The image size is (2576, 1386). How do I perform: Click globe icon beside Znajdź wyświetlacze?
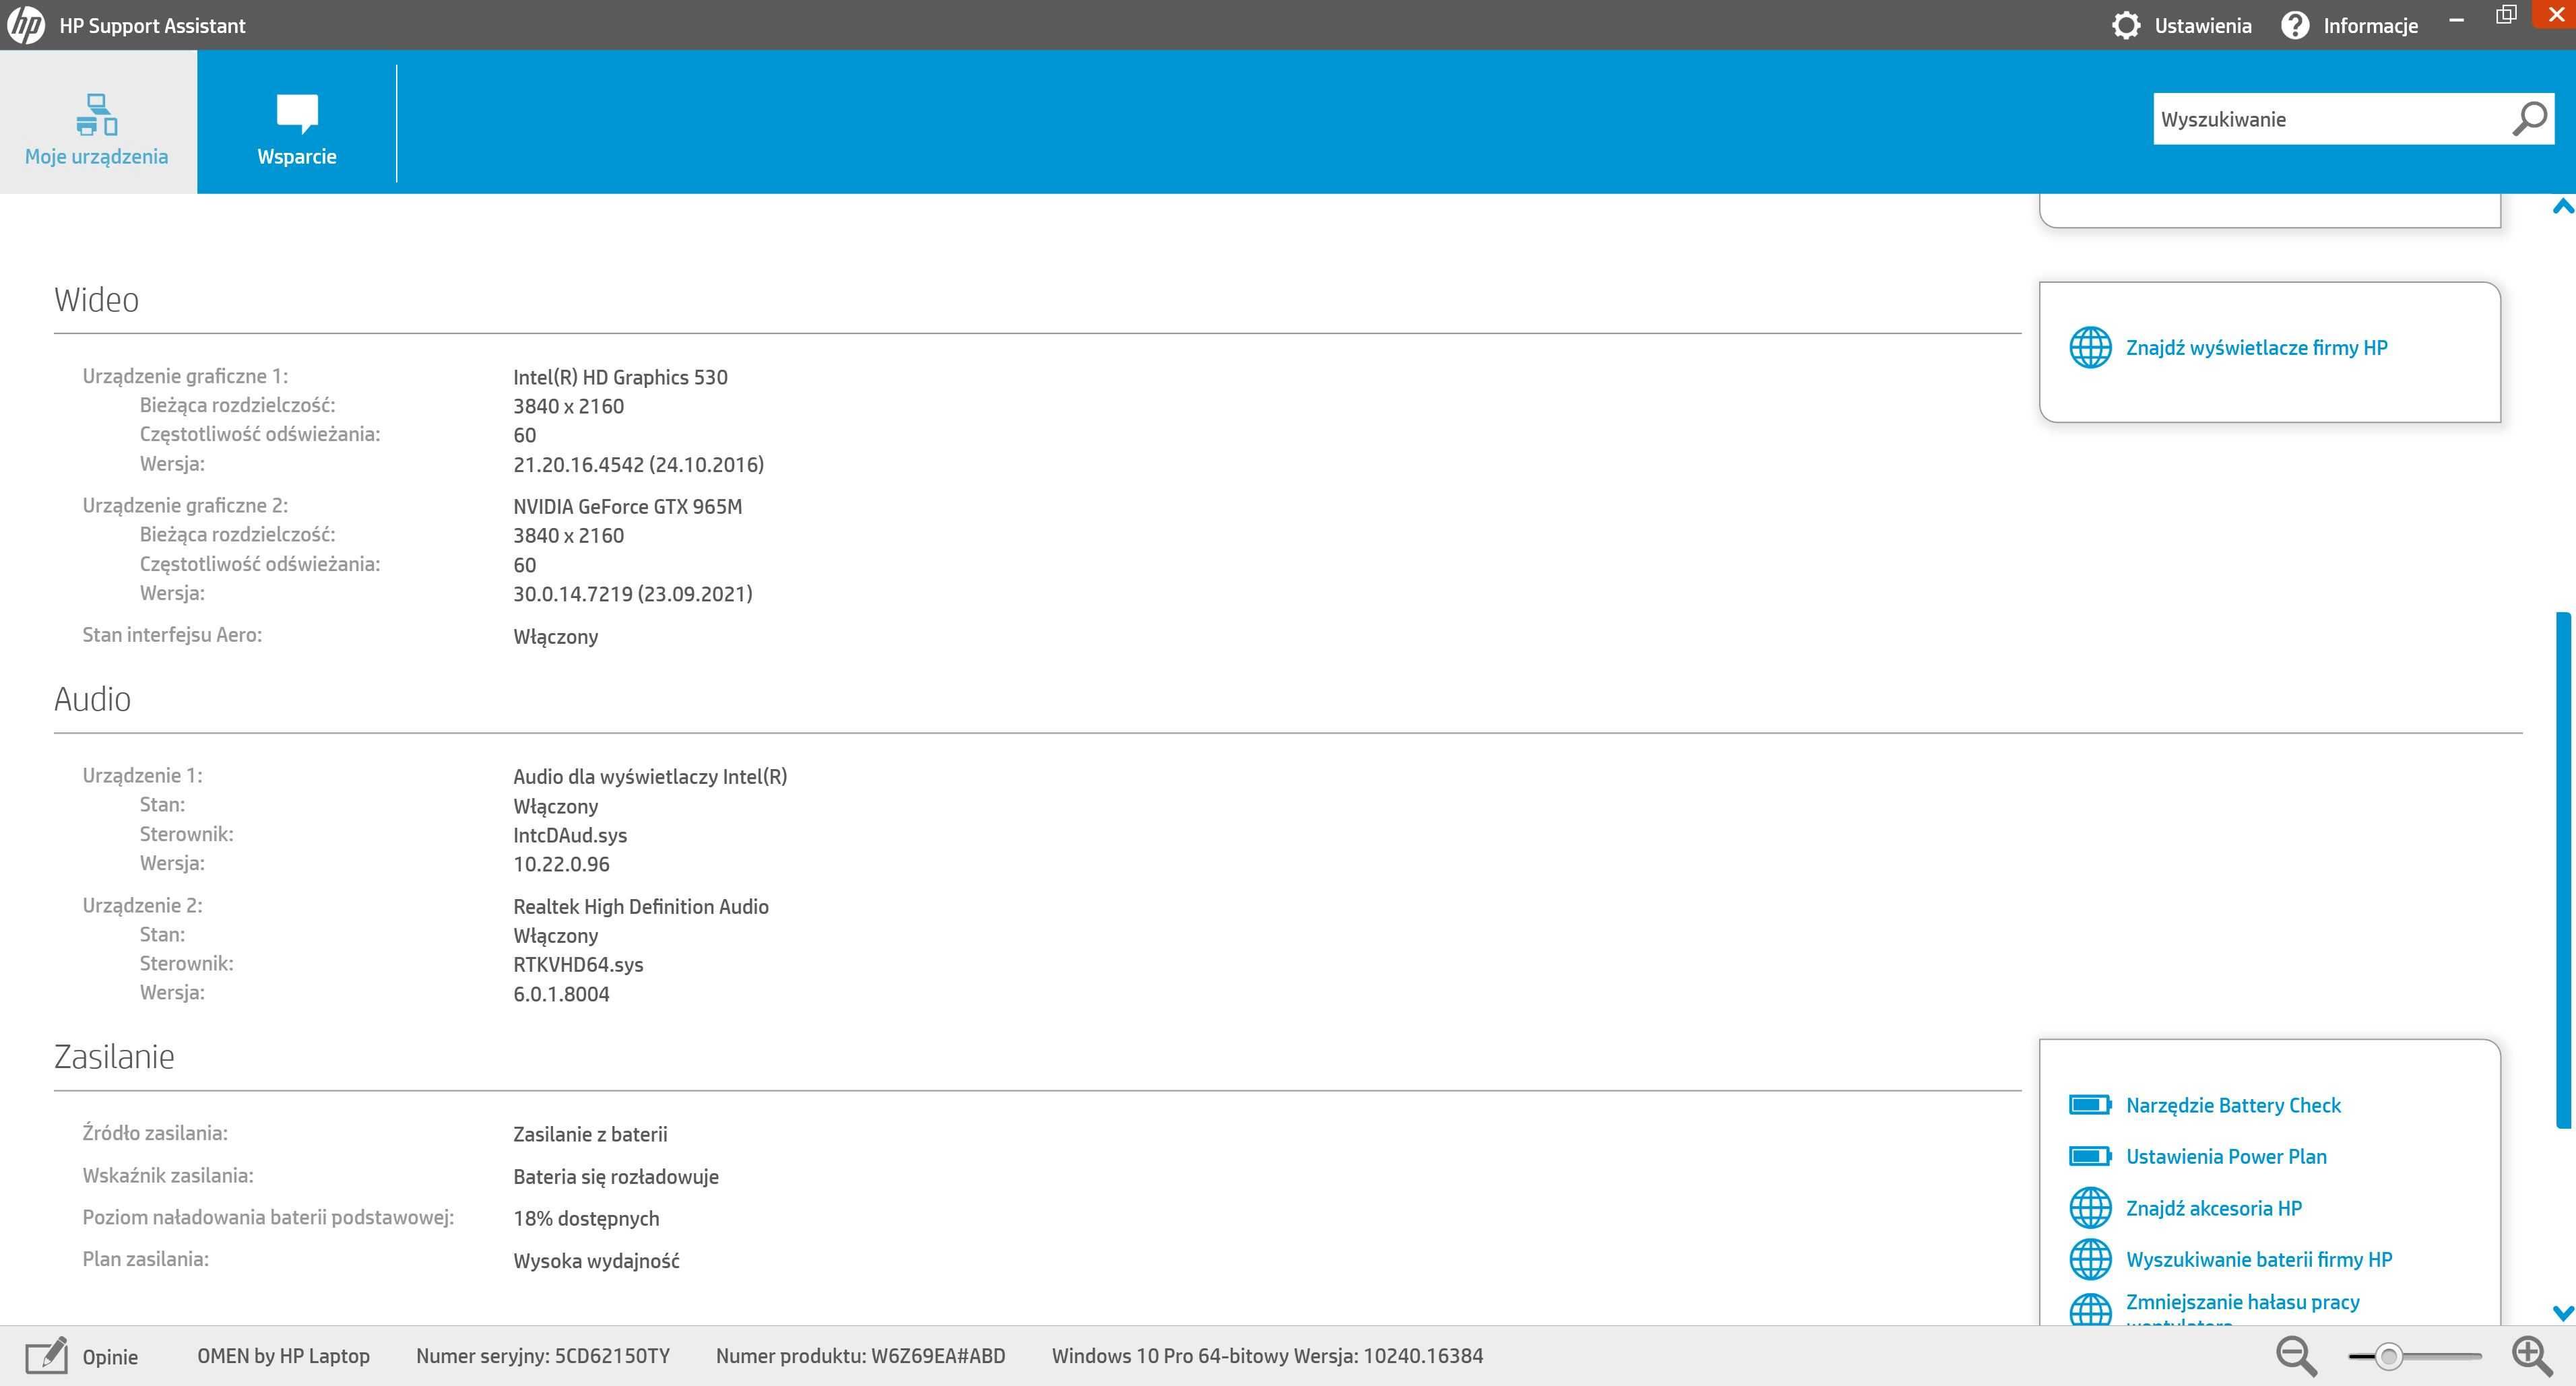click(x=2090, y=348)
